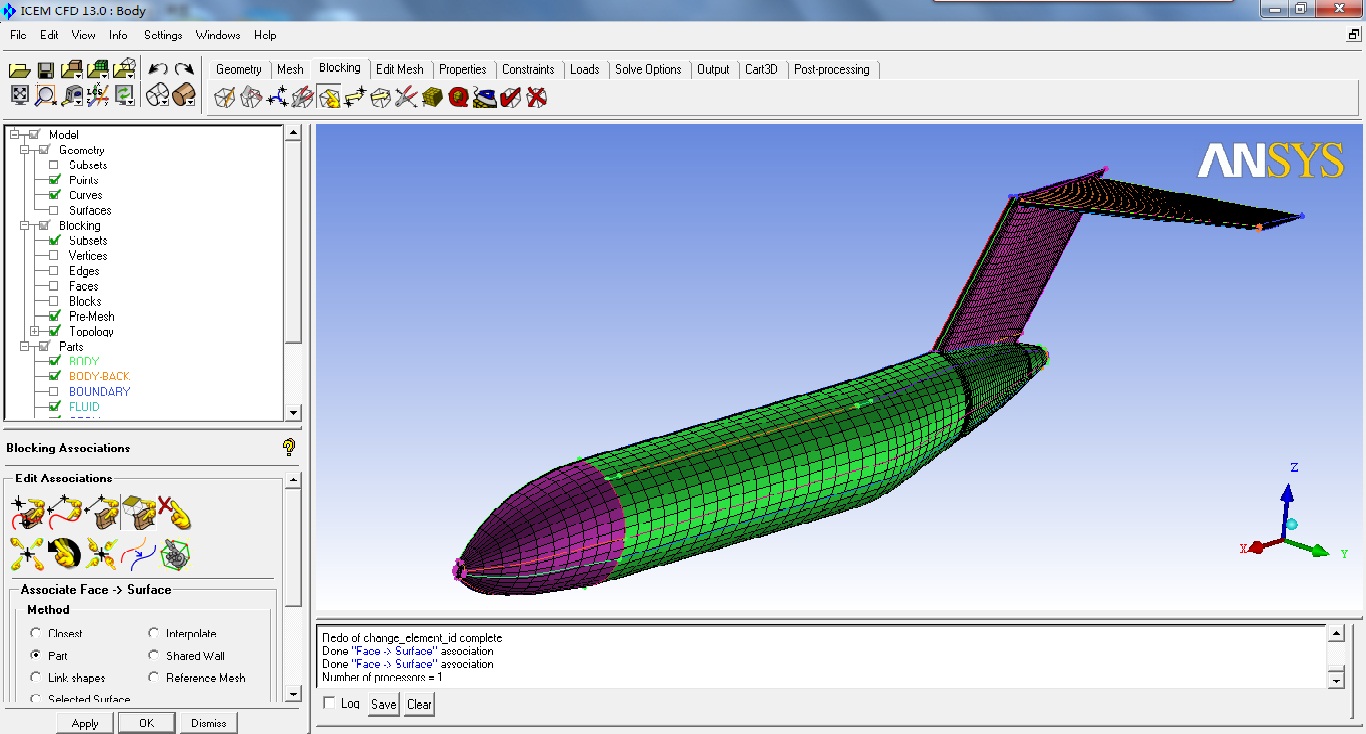This screenshot has height=734, width=1366.
Task: Click the Undo arrow icon
Action: [157, 70]
